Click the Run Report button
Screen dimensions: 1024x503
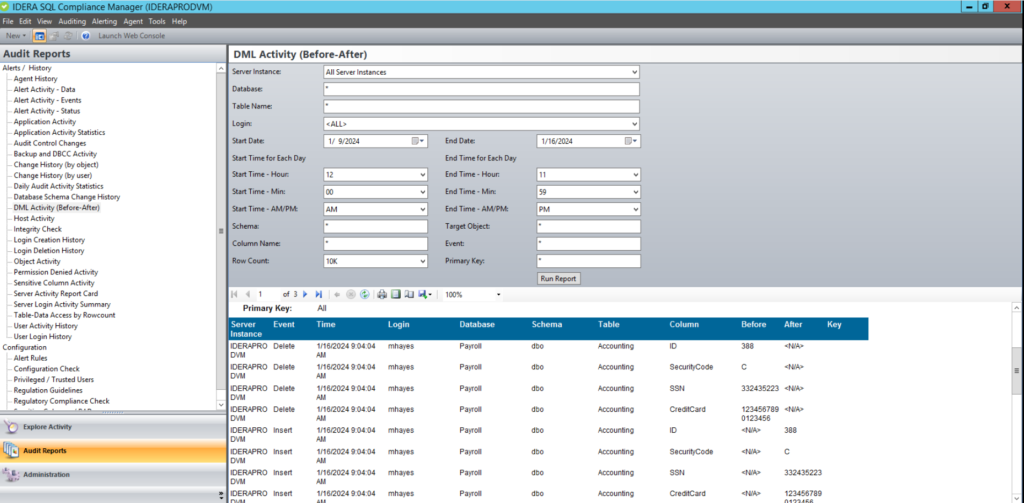pos(558,278)
